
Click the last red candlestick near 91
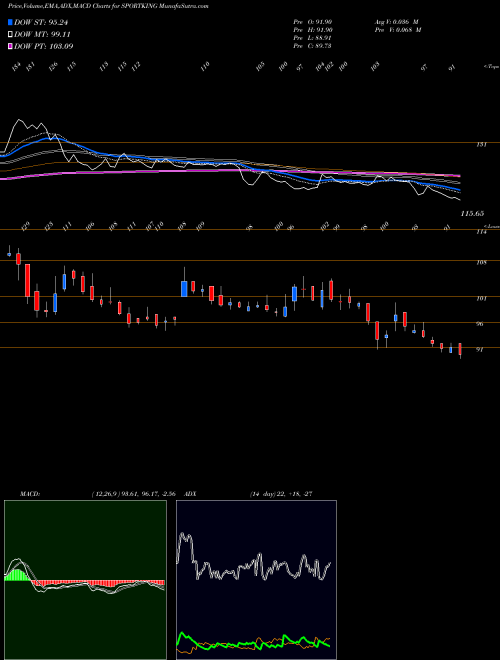(x=460, y=350)
